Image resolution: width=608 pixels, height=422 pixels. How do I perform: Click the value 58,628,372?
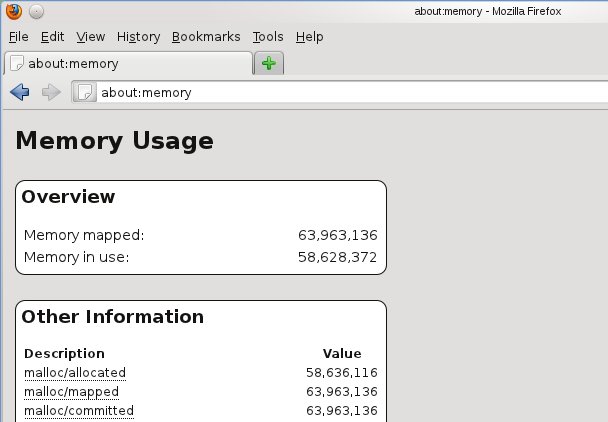point(337,257)
